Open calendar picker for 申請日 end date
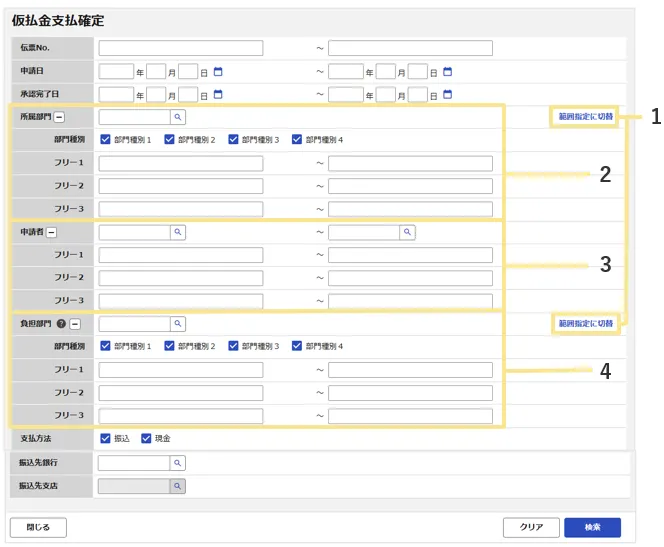The image size is (664, 547). pyautogui.click(x=448, y=72)
